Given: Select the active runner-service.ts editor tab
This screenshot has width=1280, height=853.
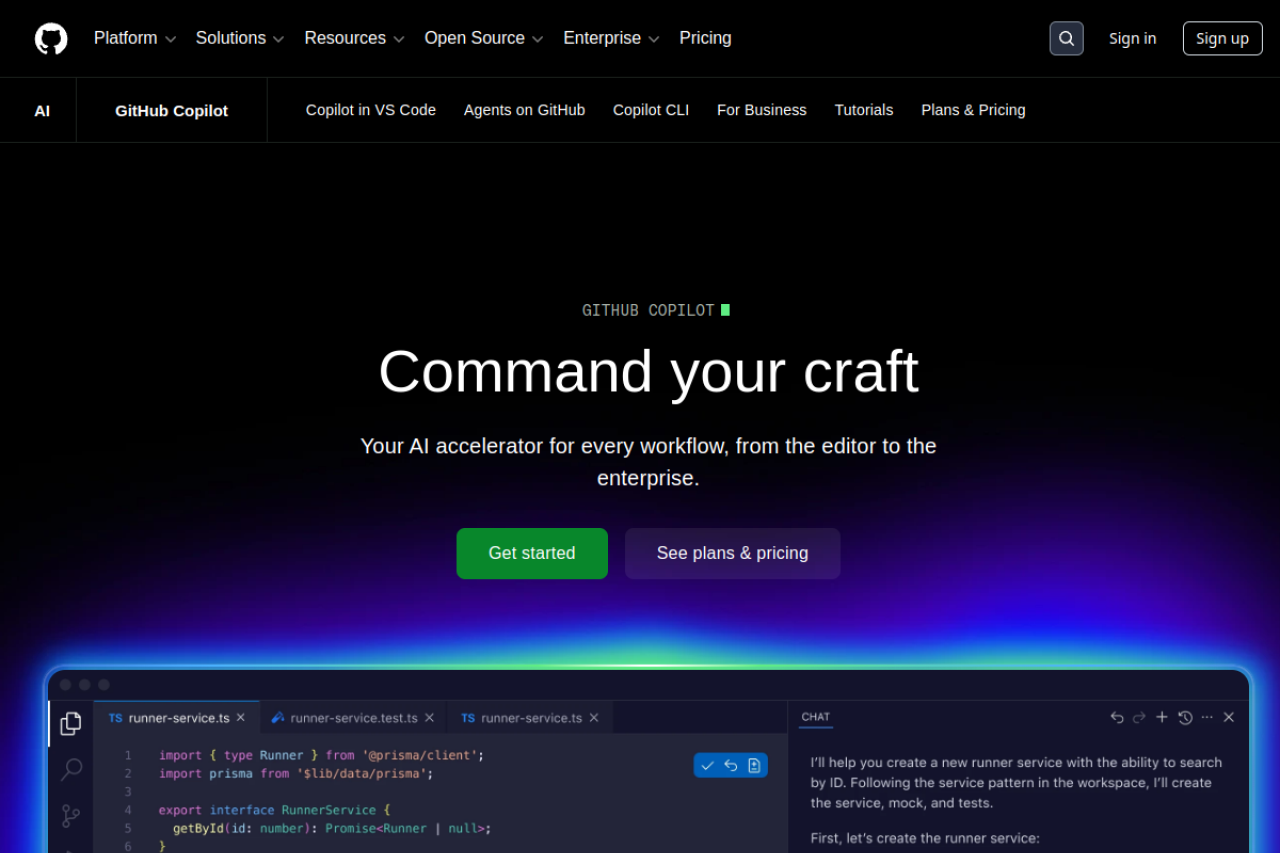Looking at the screenshot, I should (x=177, y=718).
